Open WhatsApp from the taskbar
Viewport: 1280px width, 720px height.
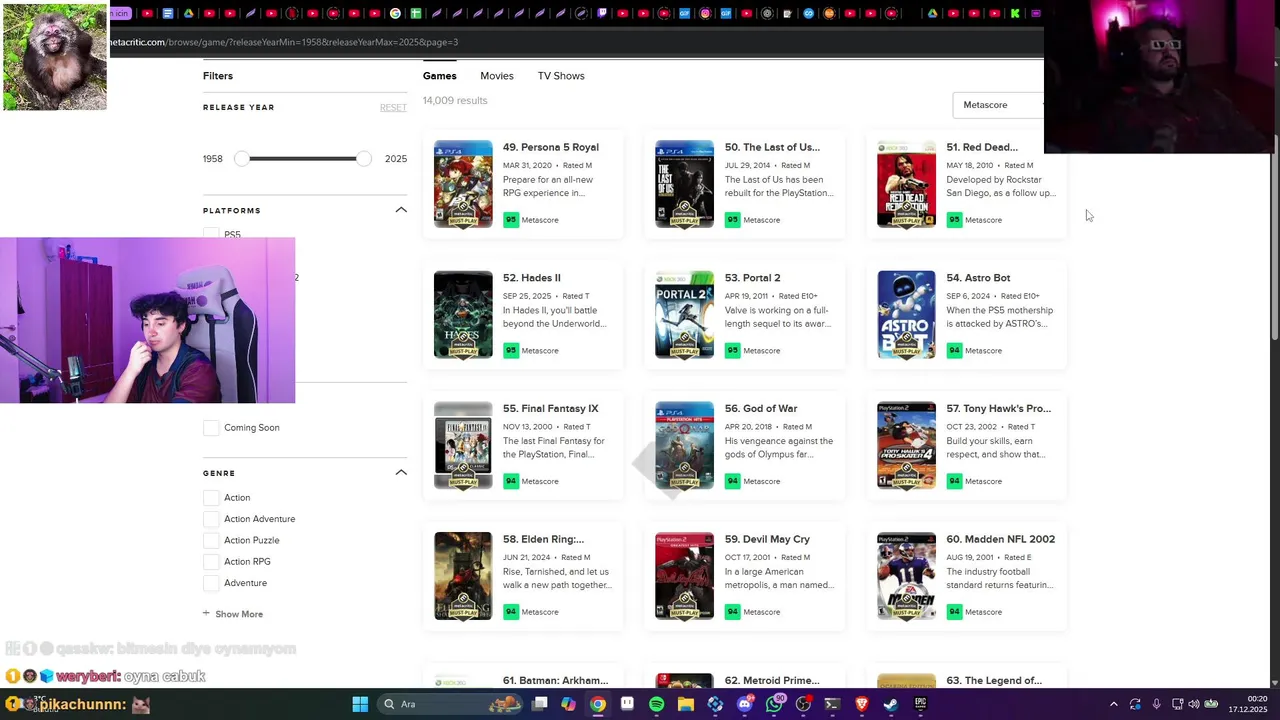[774, 704]
